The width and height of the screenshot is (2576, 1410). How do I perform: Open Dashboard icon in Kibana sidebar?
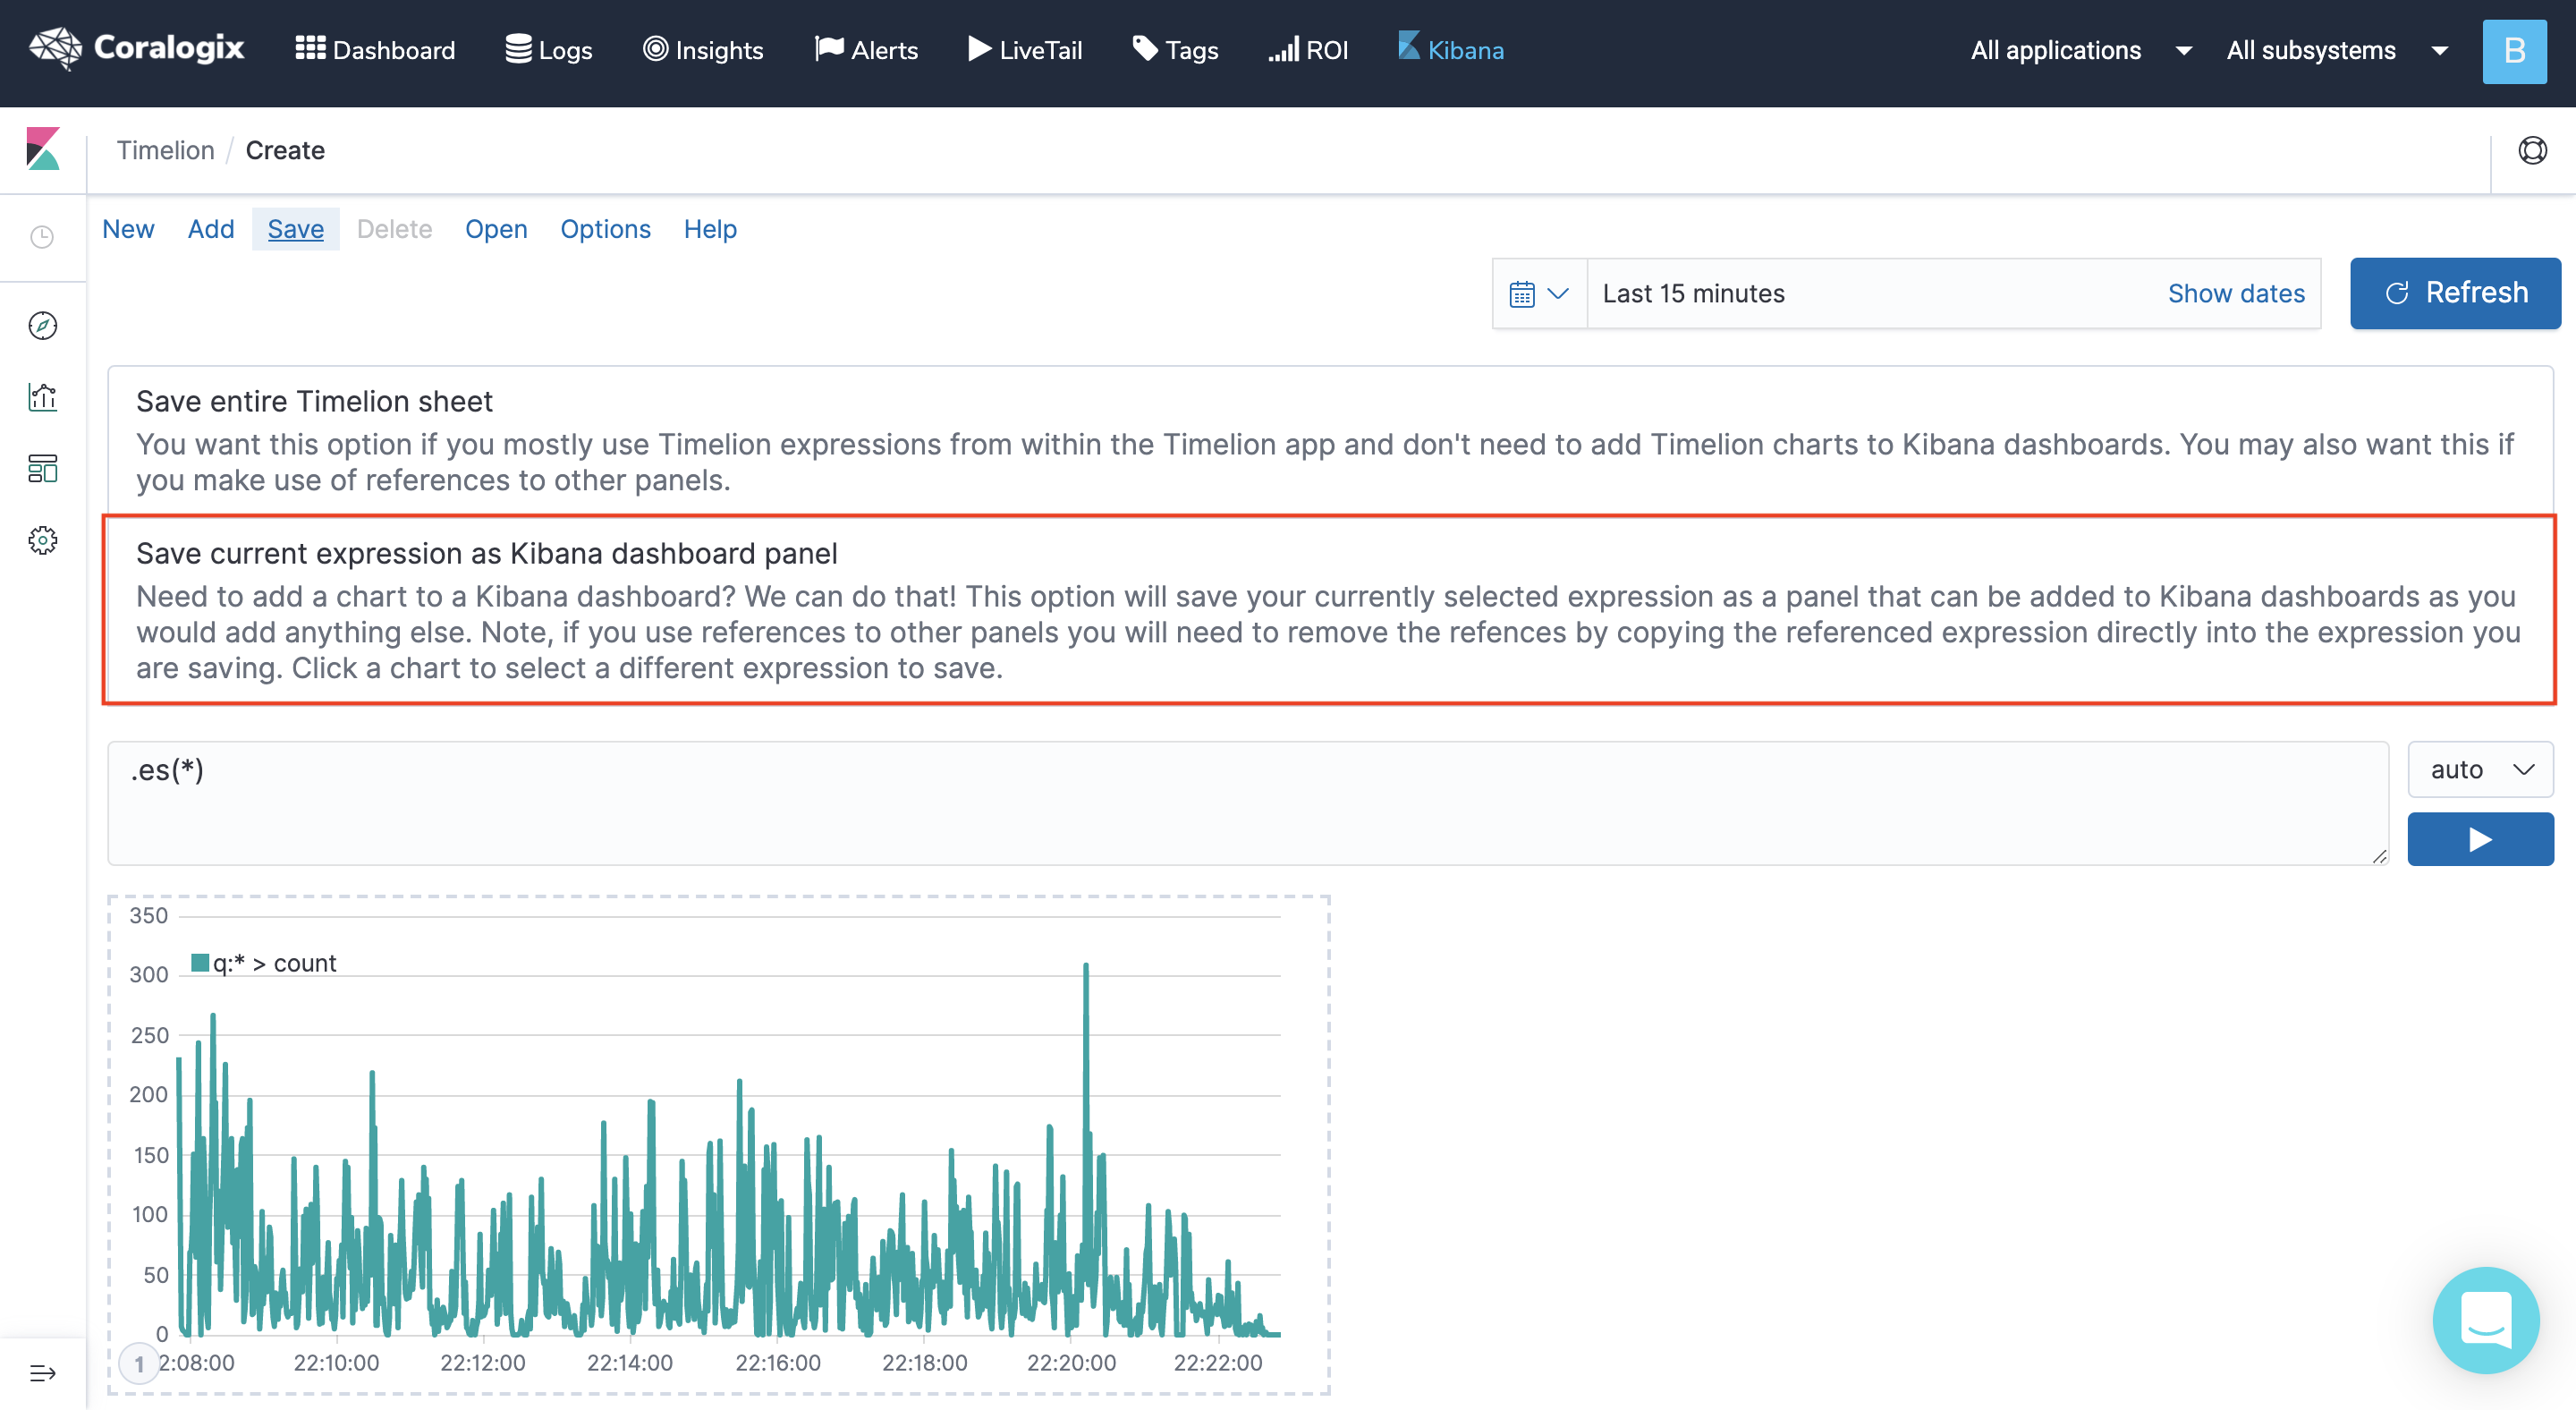(x=42, y=468)
